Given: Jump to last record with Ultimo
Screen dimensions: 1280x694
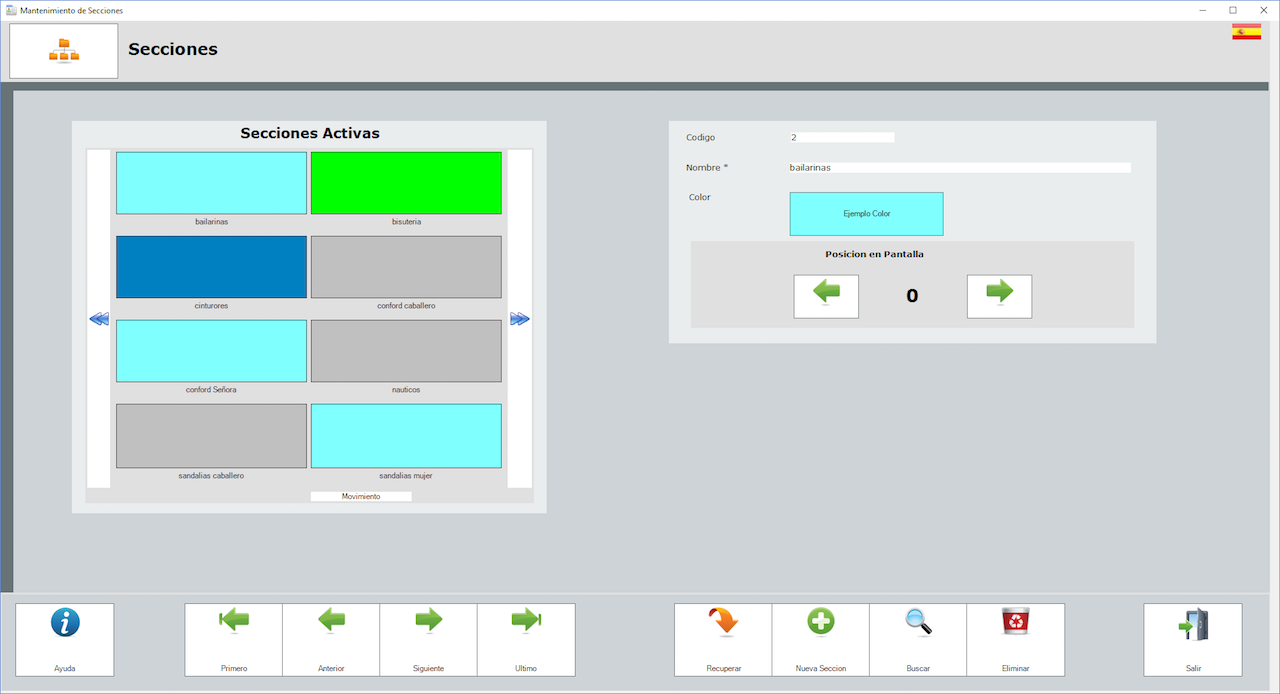Looking at the screenshot, I should [x=526, y=622].
